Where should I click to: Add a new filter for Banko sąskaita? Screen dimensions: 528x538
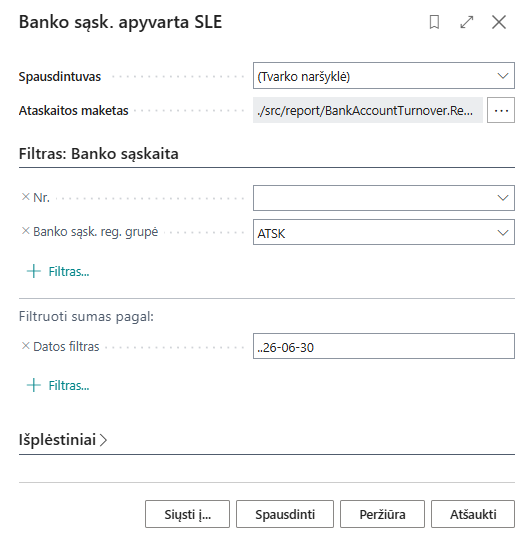[69, 271]
